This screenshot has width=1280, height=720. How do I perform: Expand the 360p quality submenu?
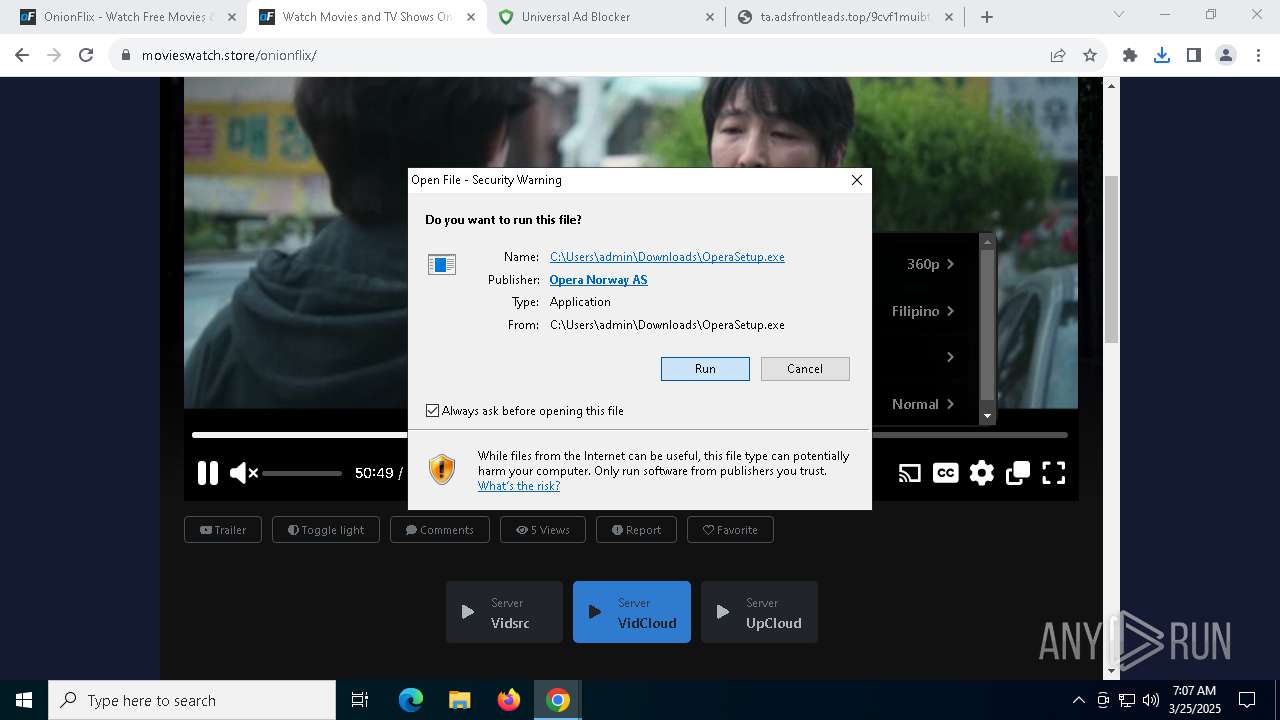(x=930, y=264)
